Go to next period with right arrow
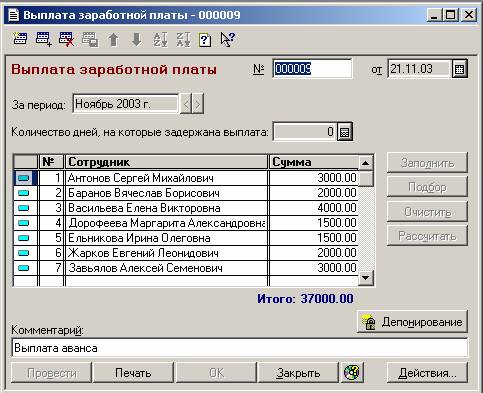483x393 pixels. 198,104
